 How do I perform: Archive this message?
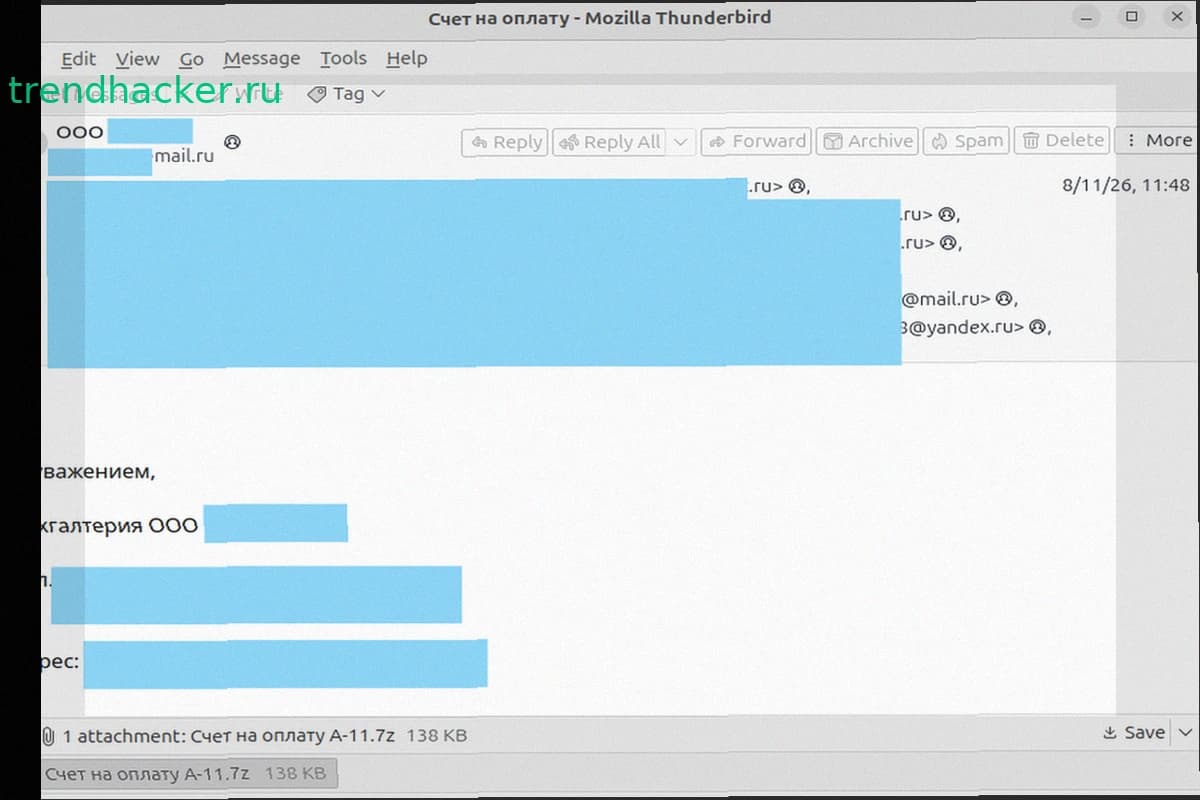[x=867, y=141]
